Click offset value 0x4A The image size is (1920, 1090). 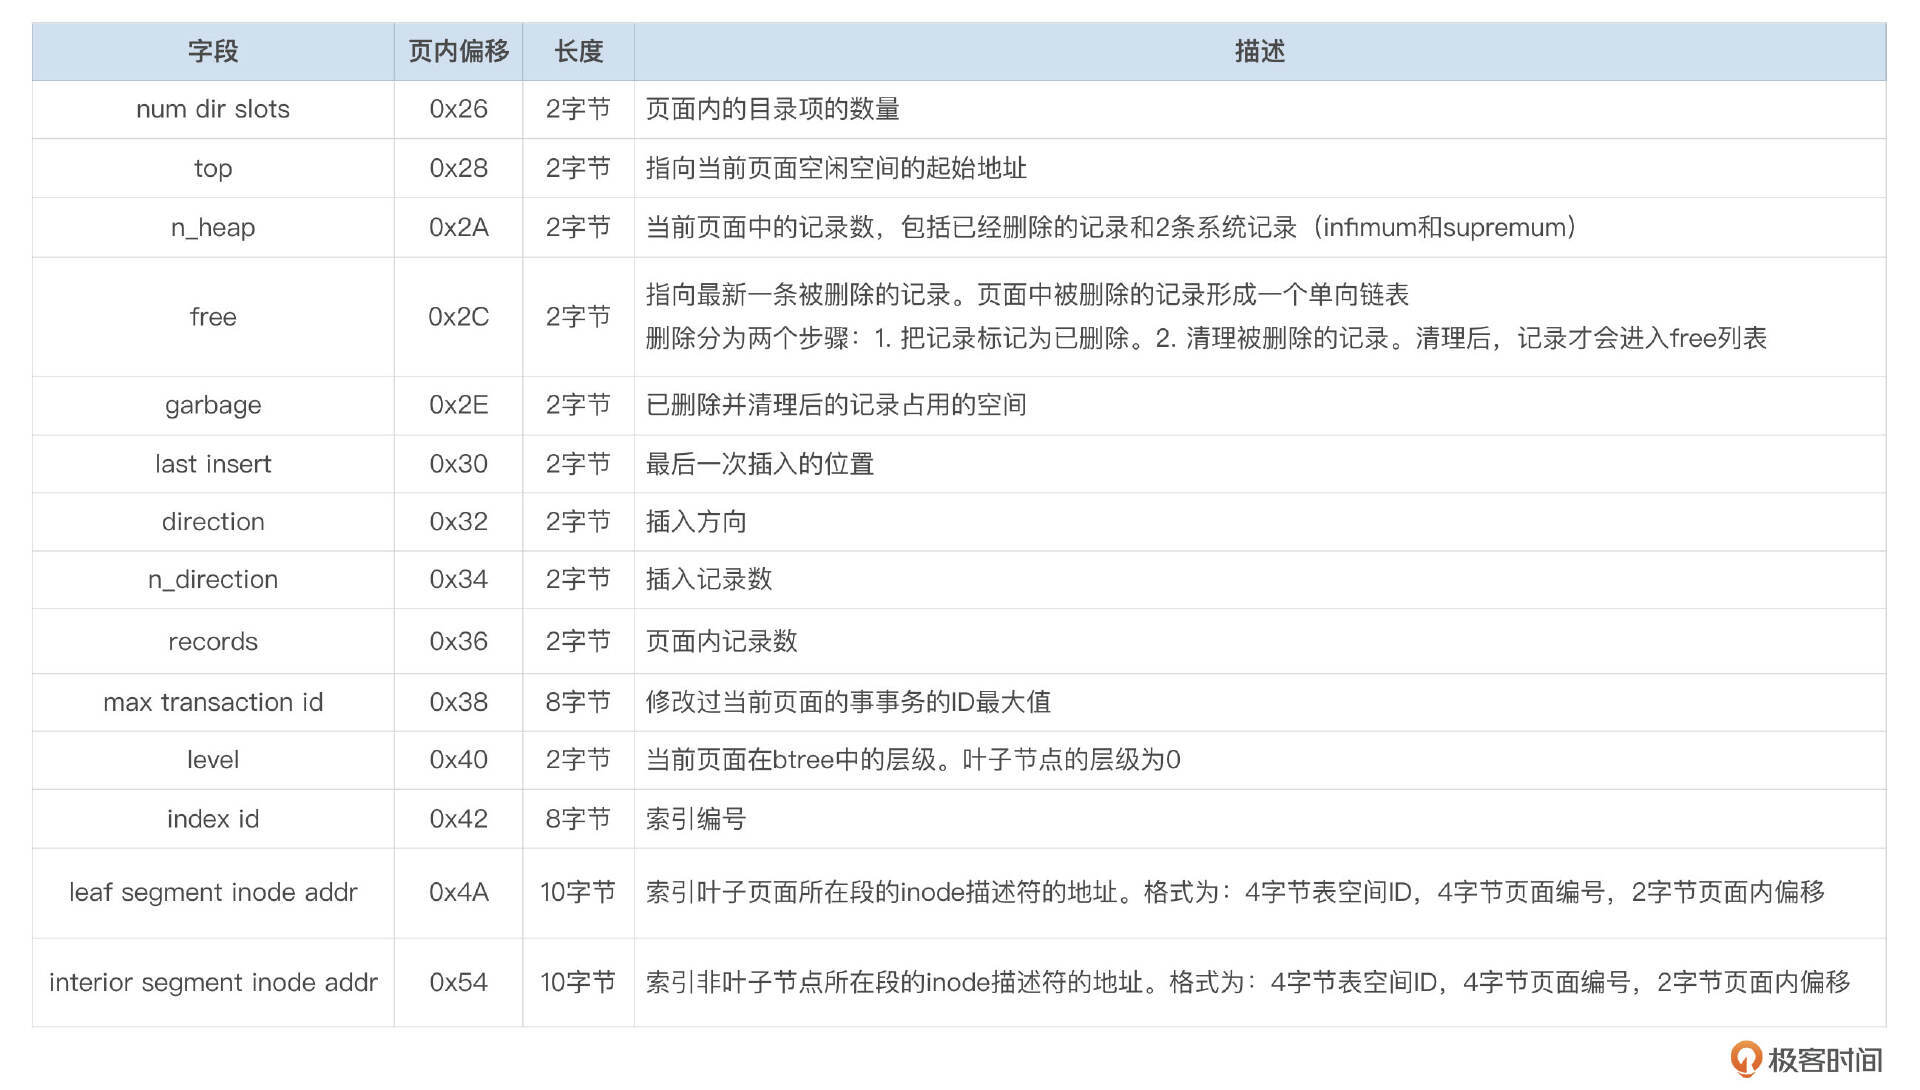pyautogui.click(x=458, y=892)
